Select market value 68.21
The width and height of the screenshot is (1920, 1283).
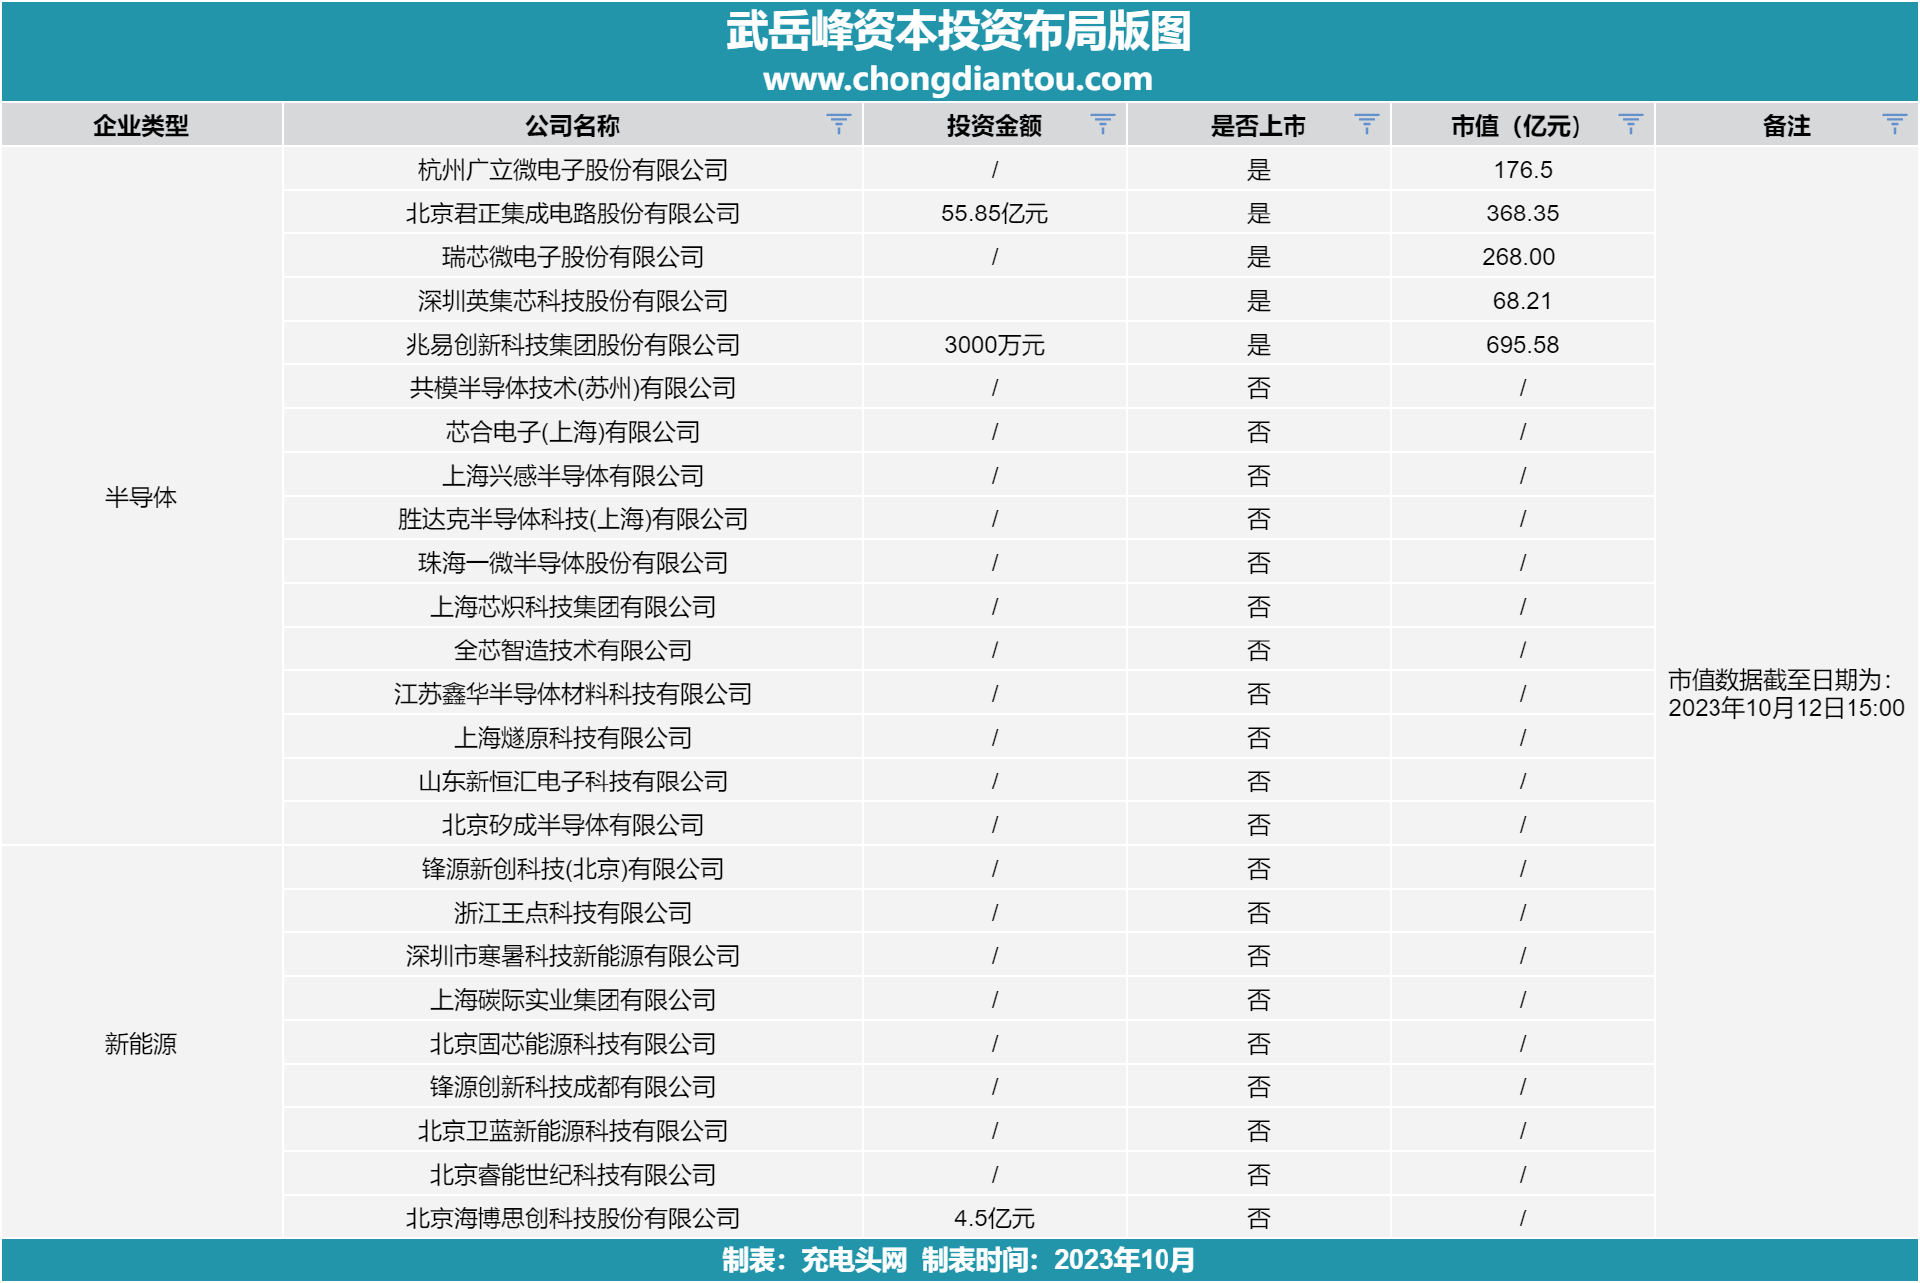[x=1522, y=301]
